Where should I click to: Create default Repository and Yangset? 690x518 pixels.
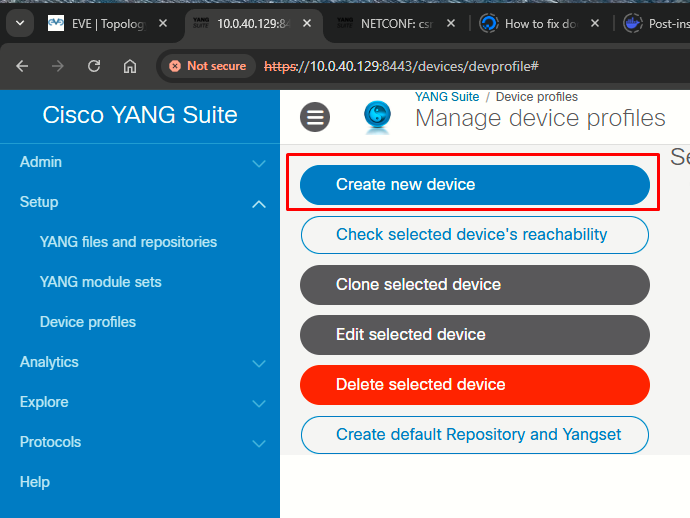475,435
